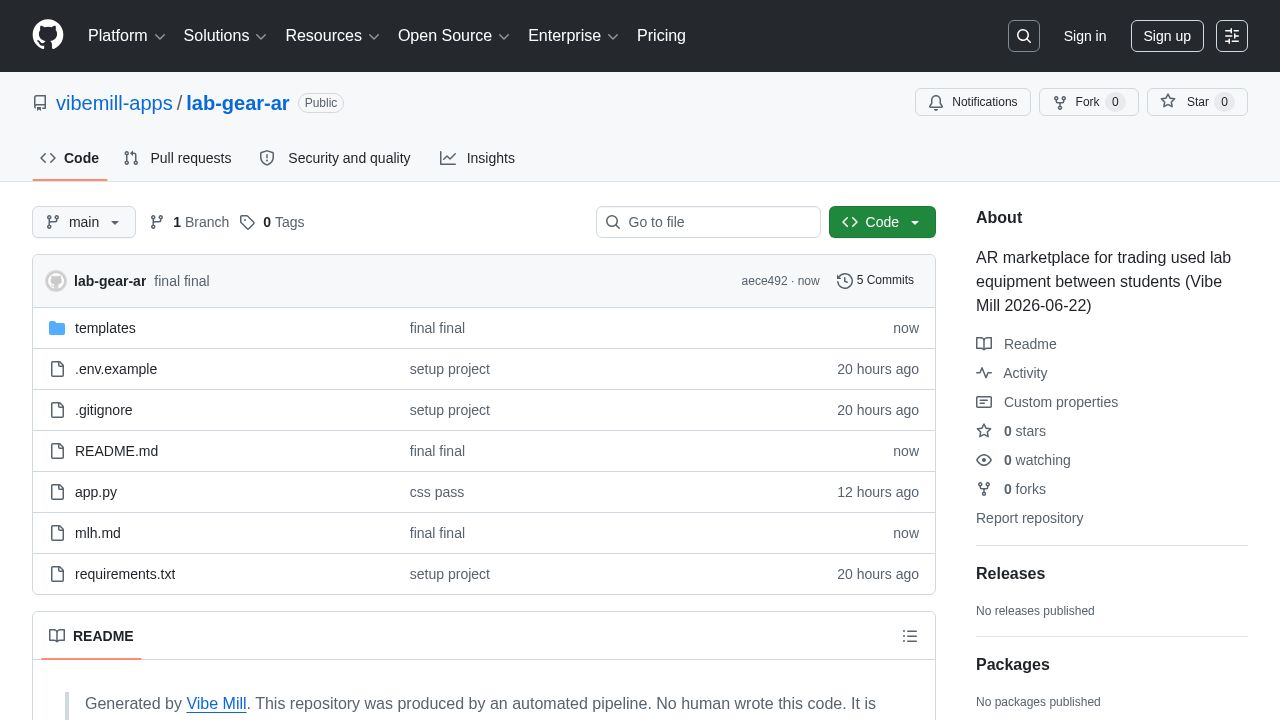Click the Sign up button
This screenshot has height=720, width=1280.
tap(1167, 36)
